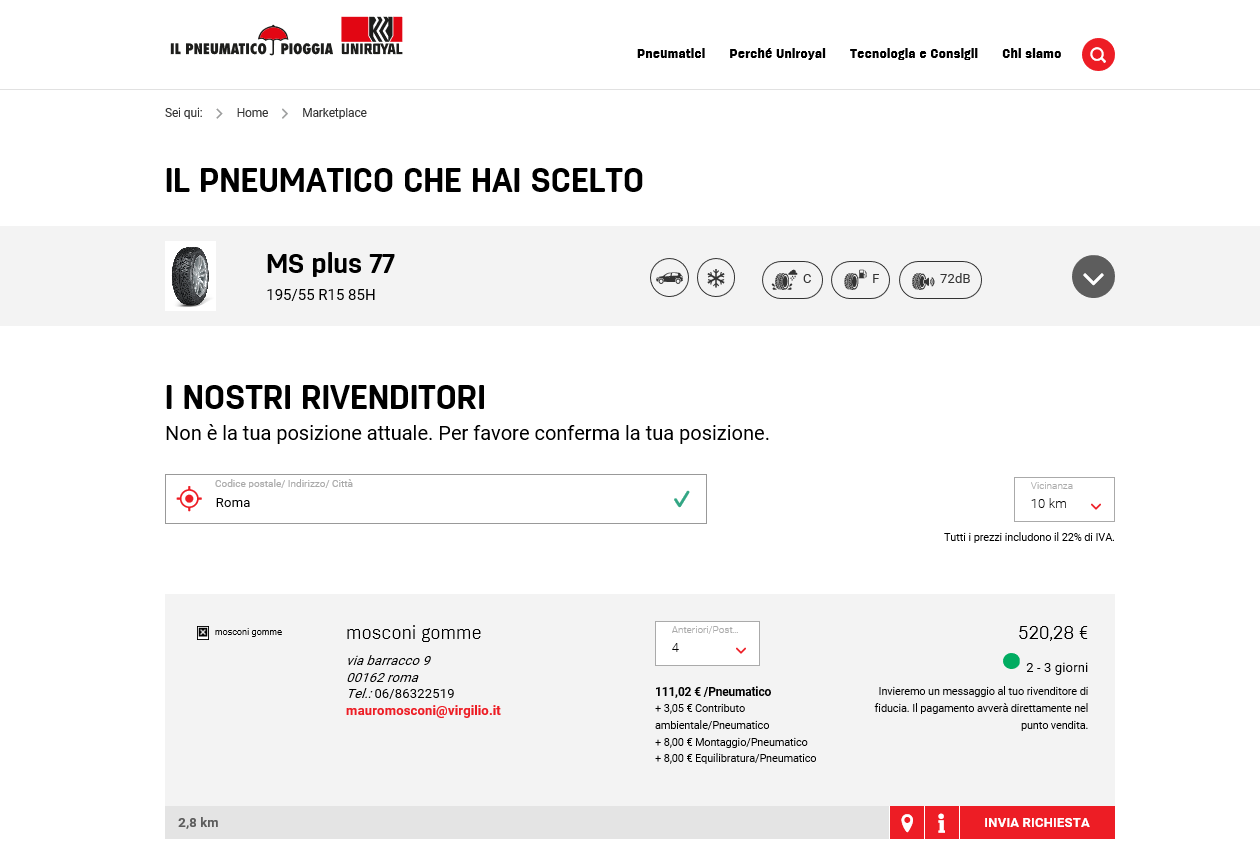Click the winter snowflake icon
This screenshot has width=1260, height=866.
[x=716, y=278]
